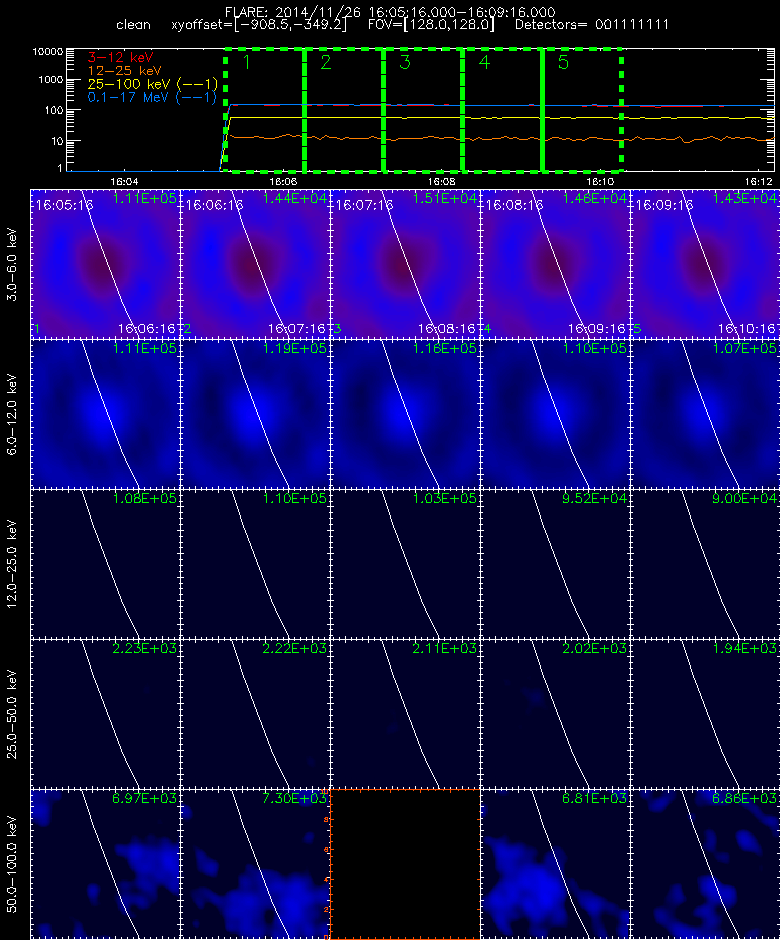Click the peak value 1.07E+05
This screenshot has height=940, width=780.
point(745,348)
